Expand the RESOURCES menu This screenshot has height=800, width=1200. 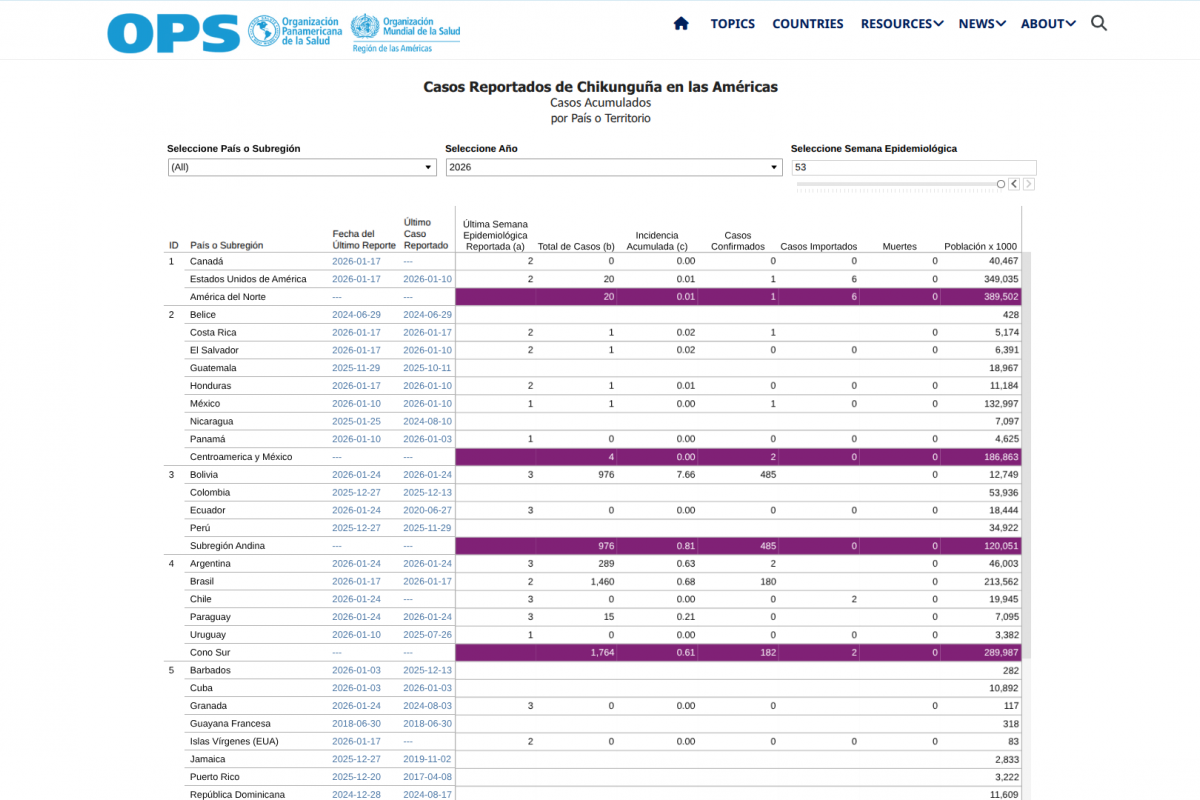[x=901, y=24]
